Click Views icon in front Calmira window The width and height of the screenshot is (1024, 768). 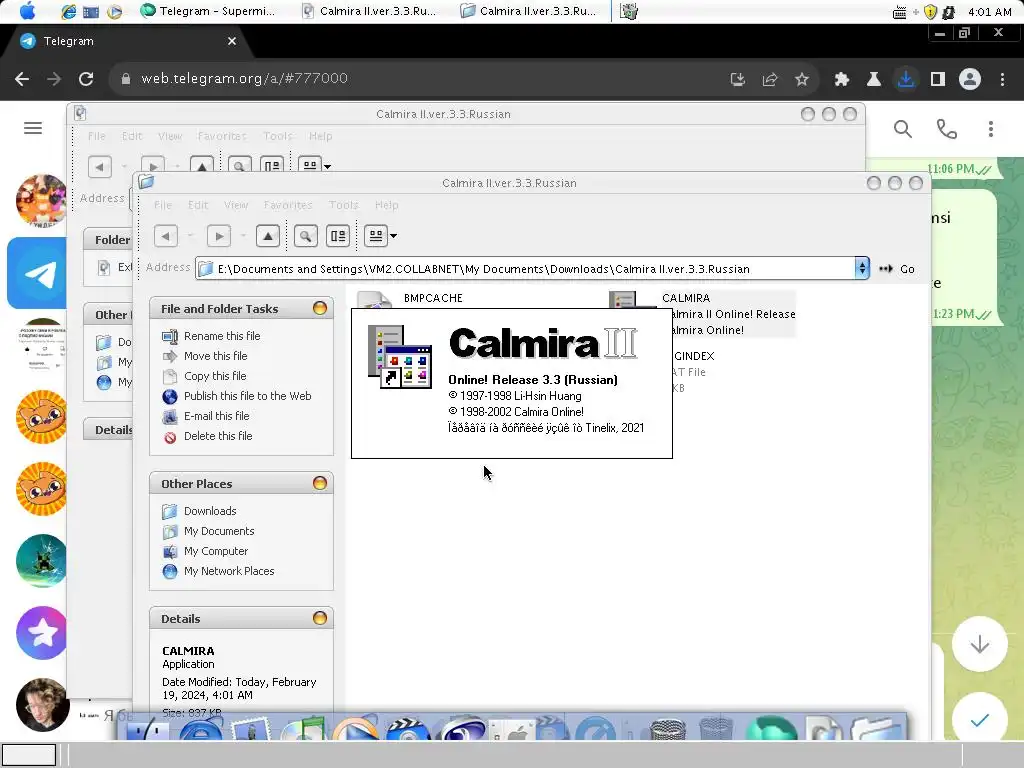pos(376,236)
